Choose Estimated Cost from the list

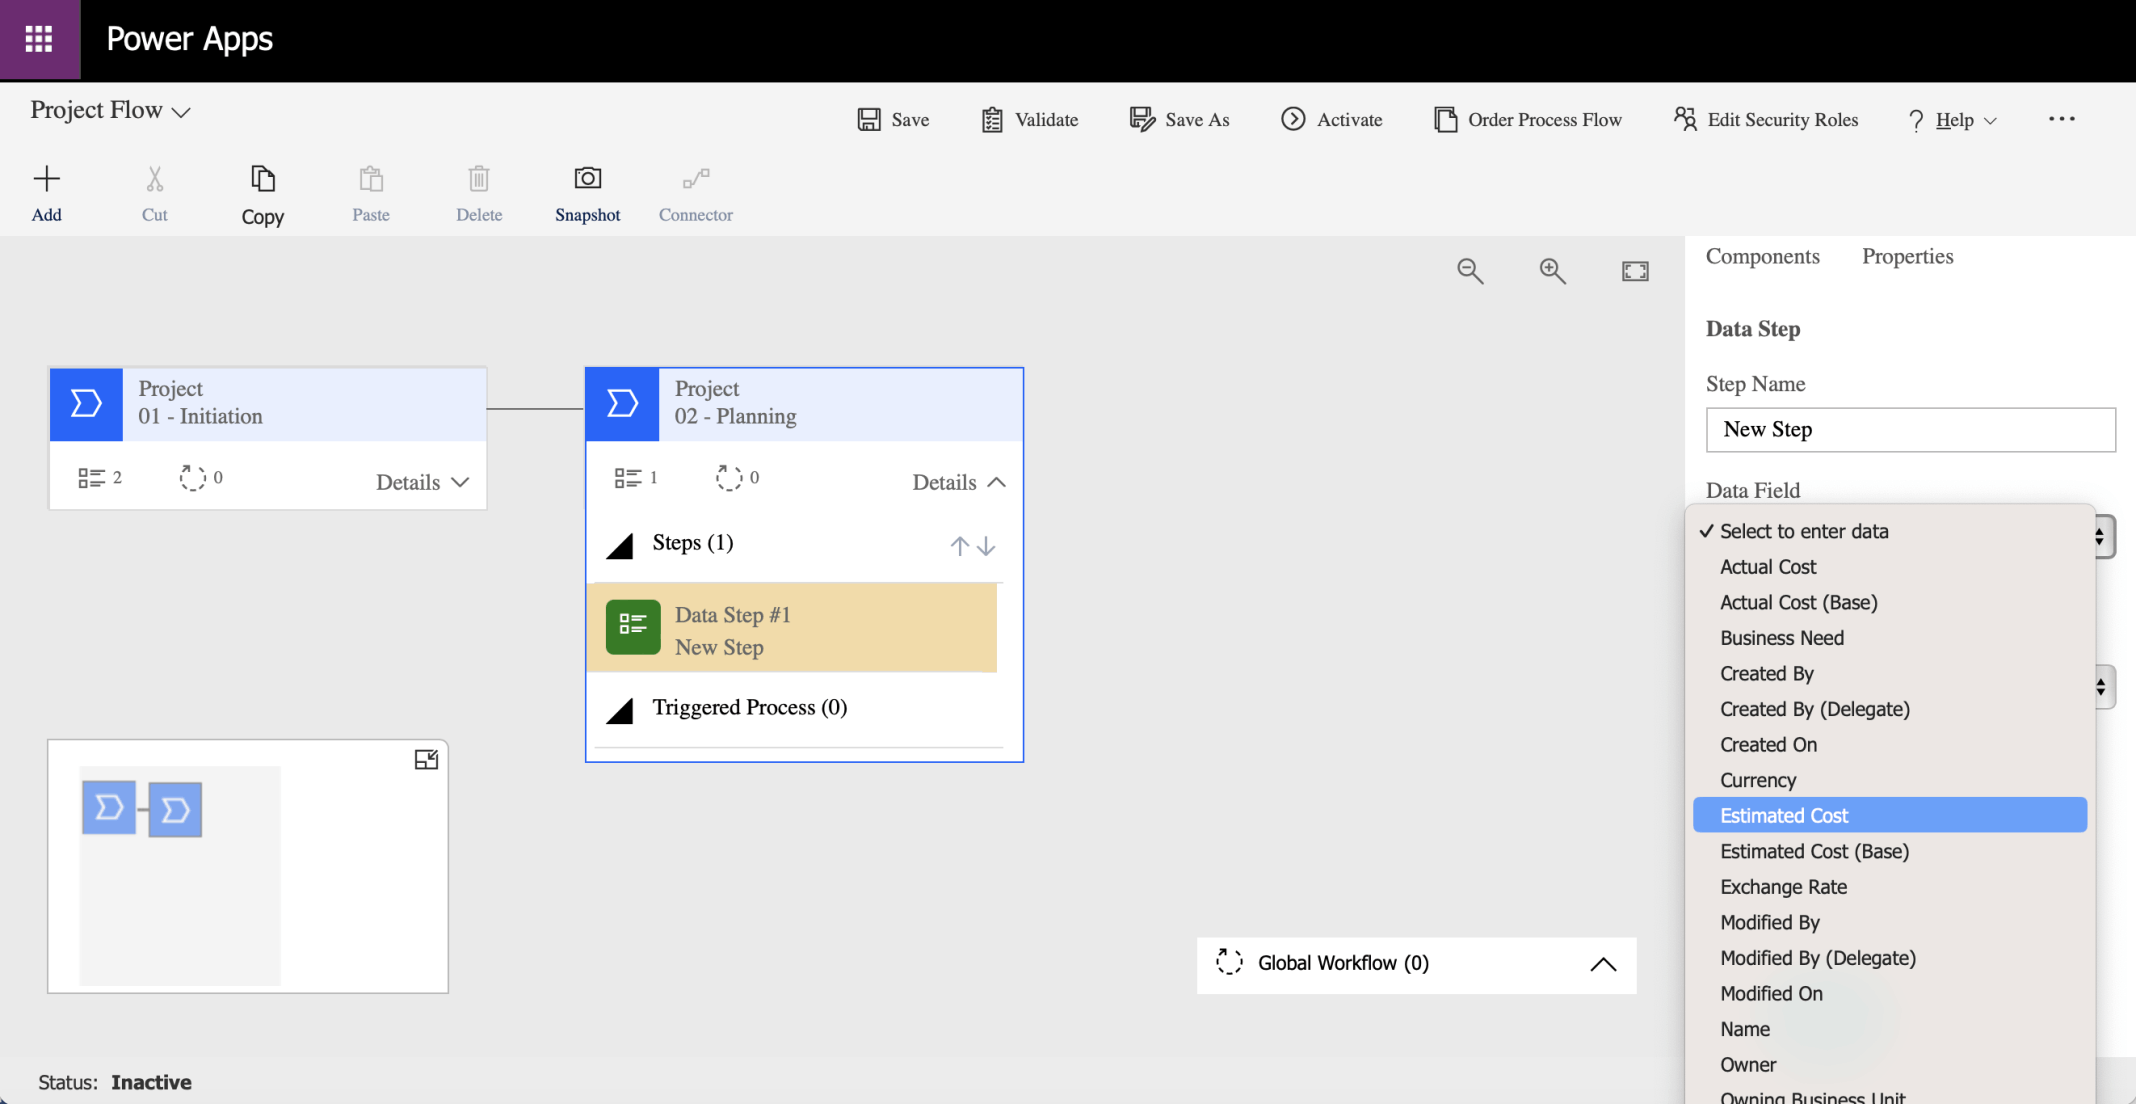[1784, 815]
